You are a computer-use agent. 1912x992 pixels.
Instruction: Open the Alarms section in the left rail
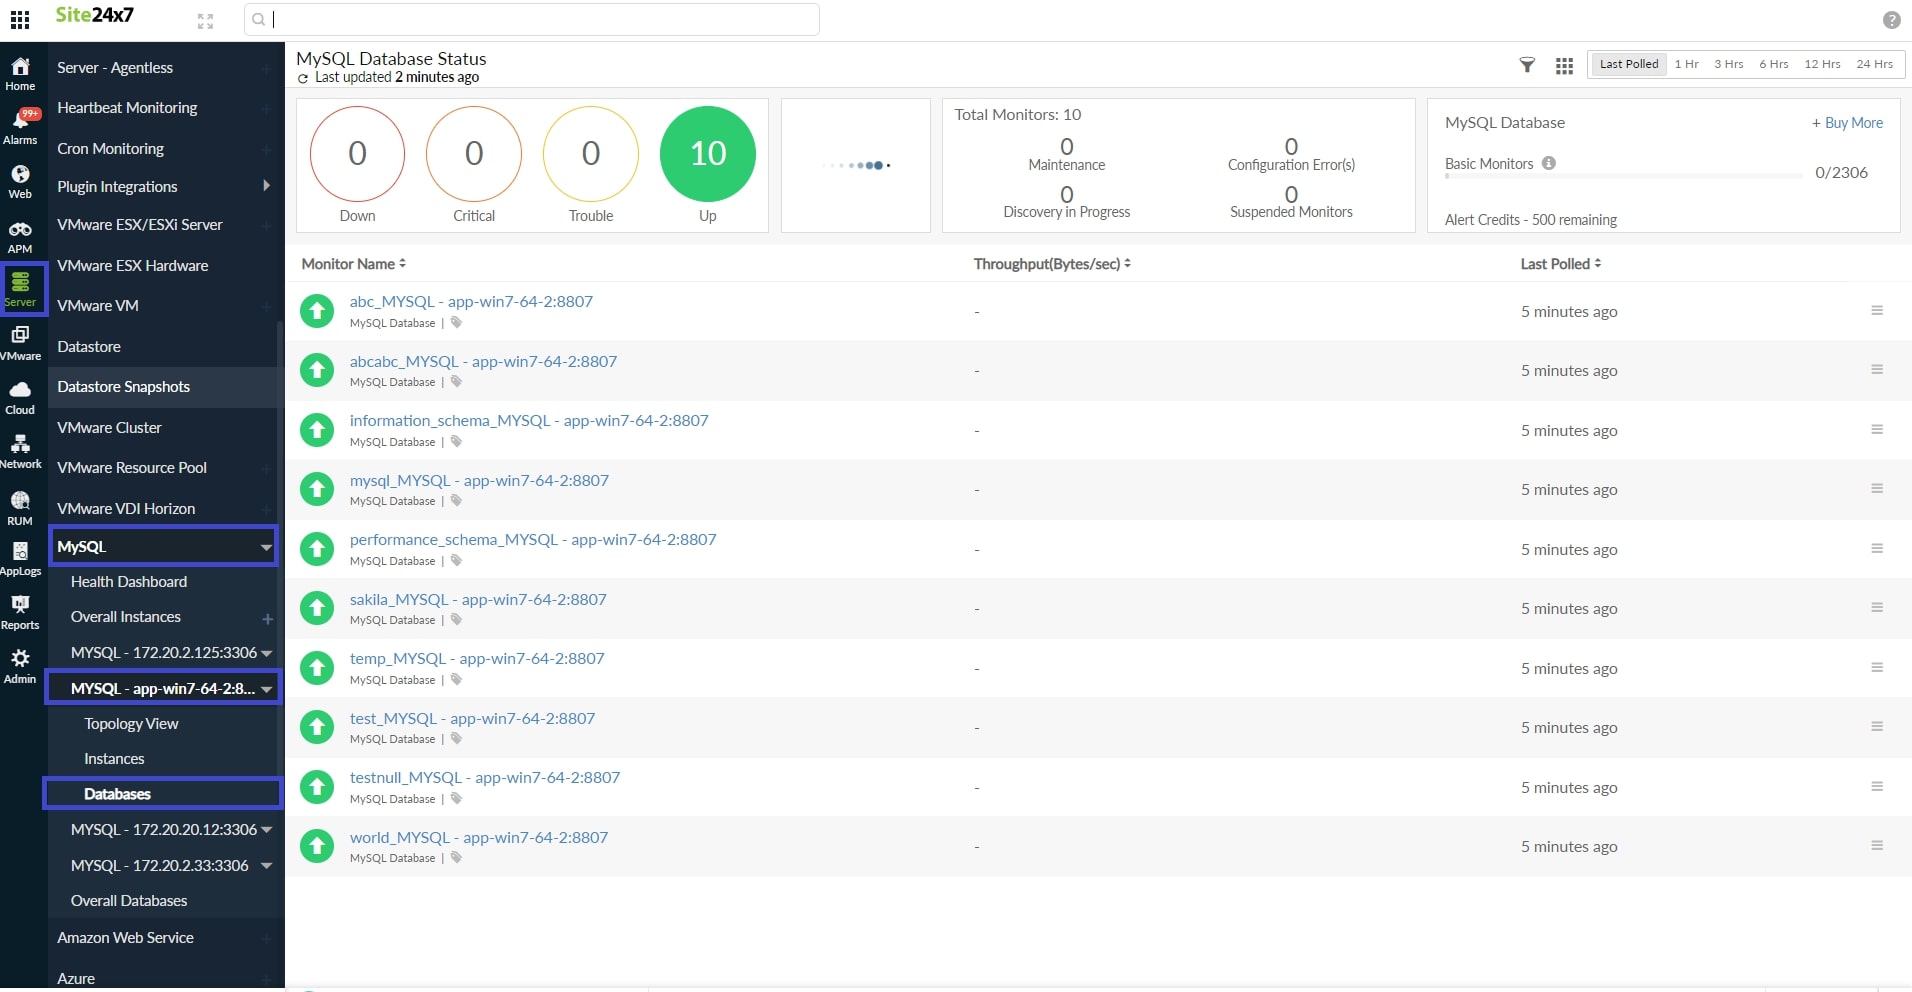click(20, 123)
